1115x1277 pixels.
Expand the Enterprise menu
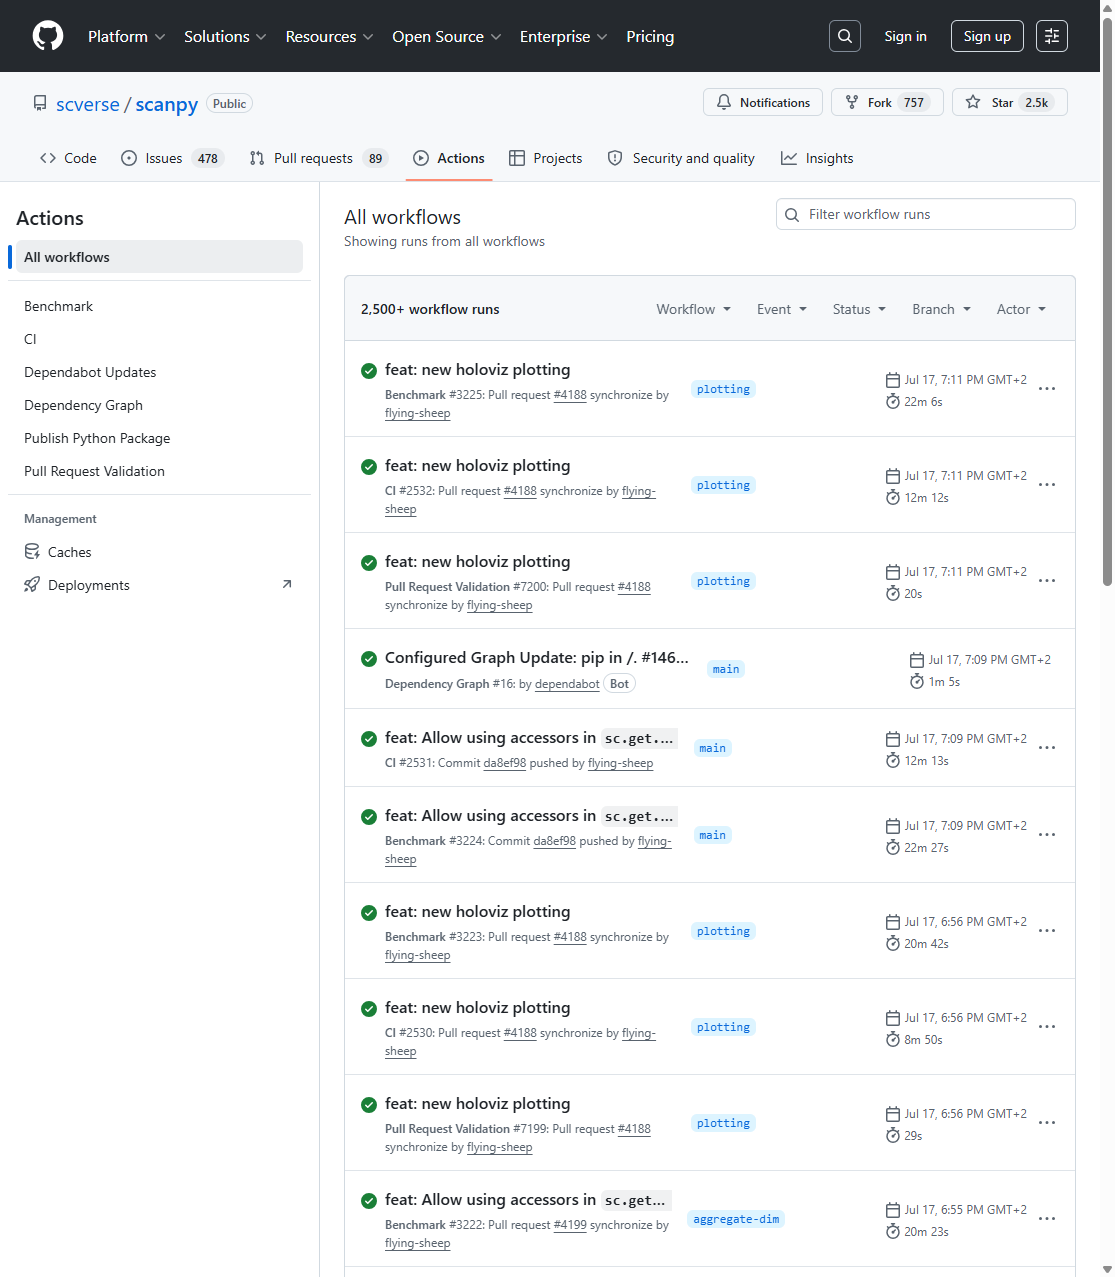tap(564, 36)
